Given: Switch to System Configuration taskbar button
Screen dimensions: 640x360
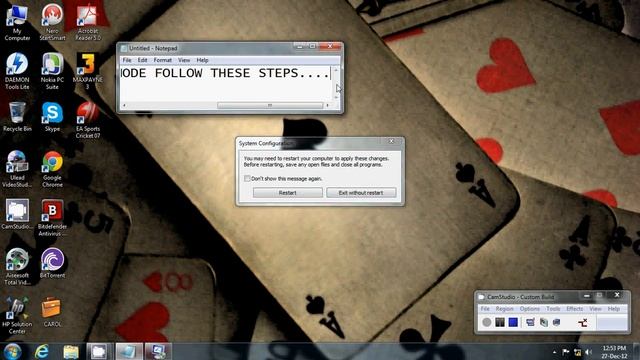Looking at the screenshot, I should pyautogui.click(x=158, y=351).
